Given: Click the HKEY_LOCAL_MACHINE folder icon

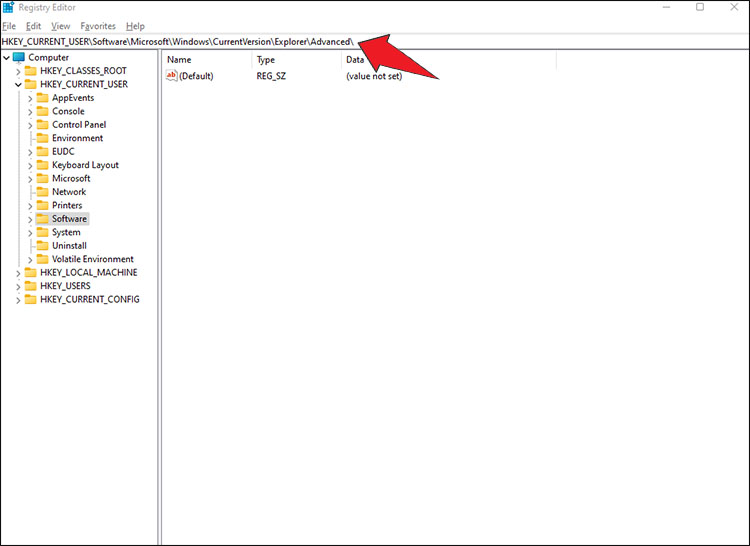Looking at the screenshot, I should pos(31,272).
